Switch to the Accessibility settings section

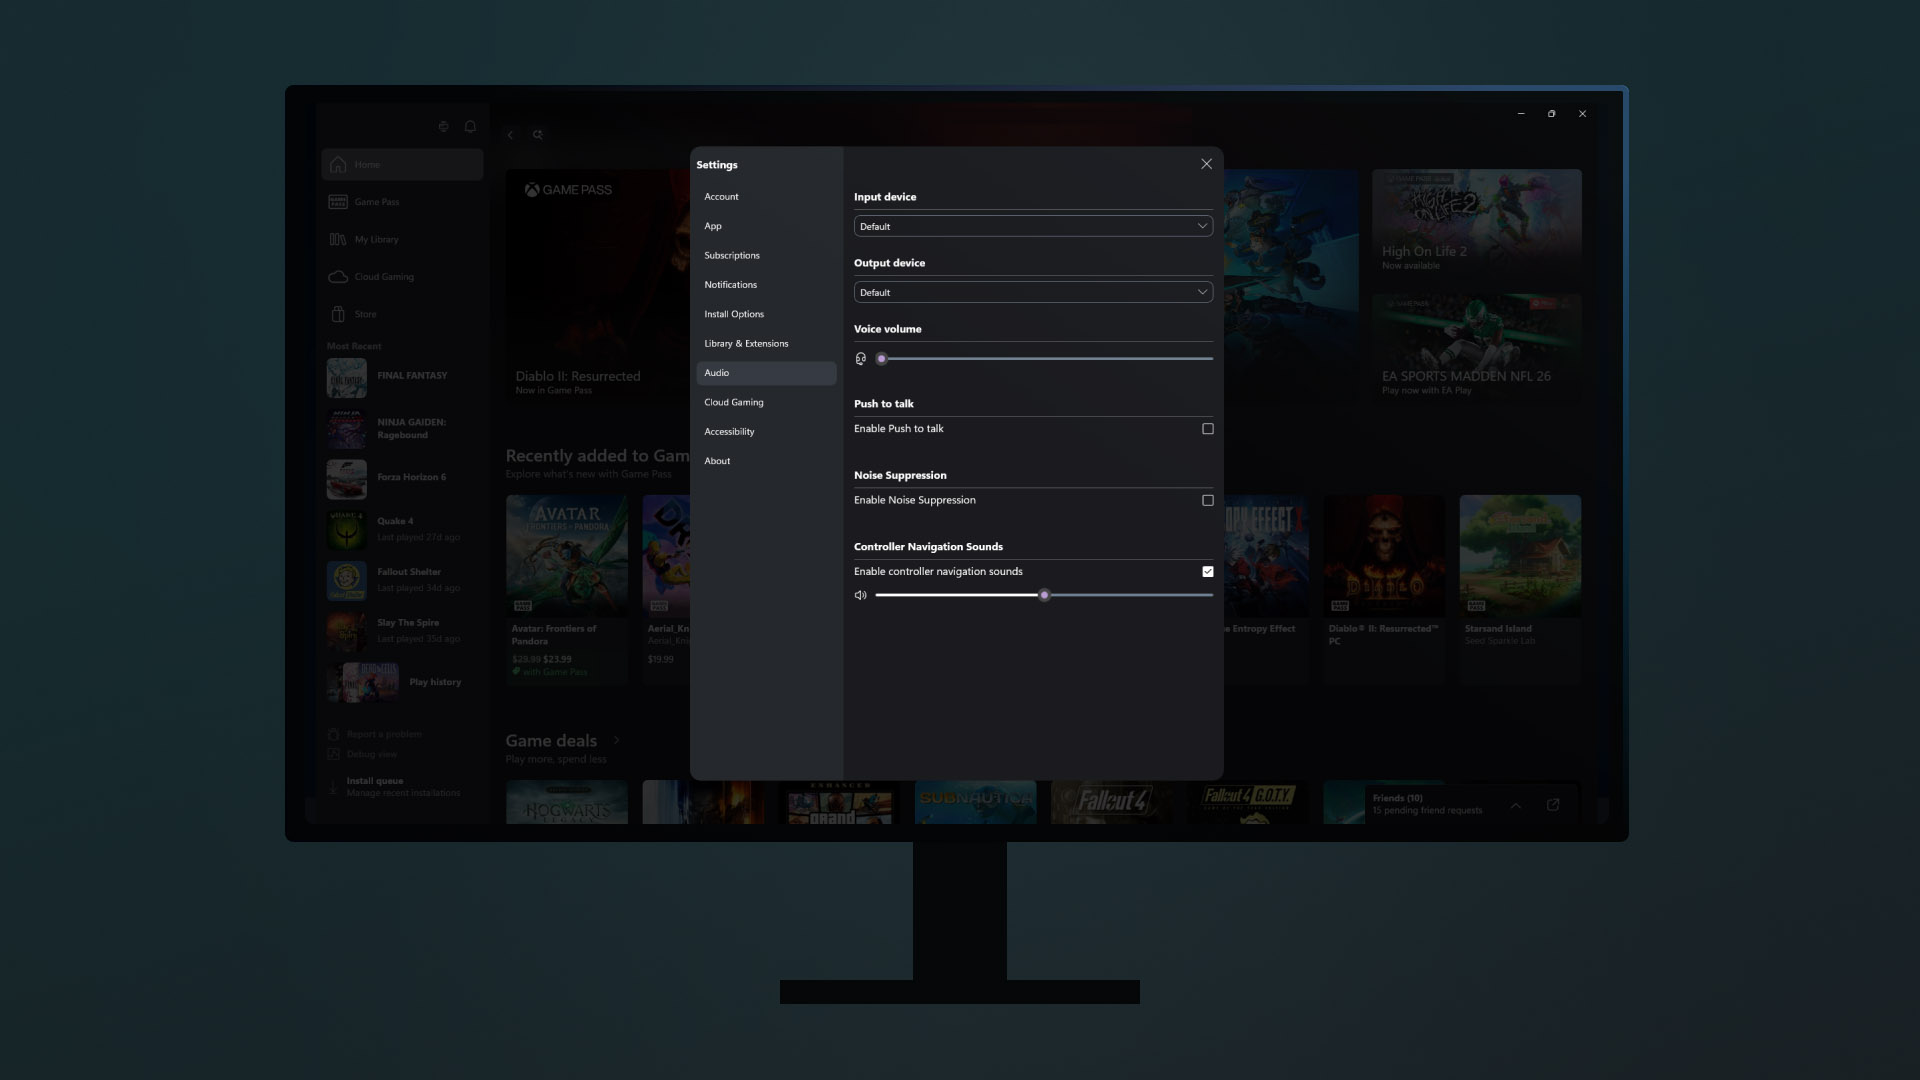[729, 431]
